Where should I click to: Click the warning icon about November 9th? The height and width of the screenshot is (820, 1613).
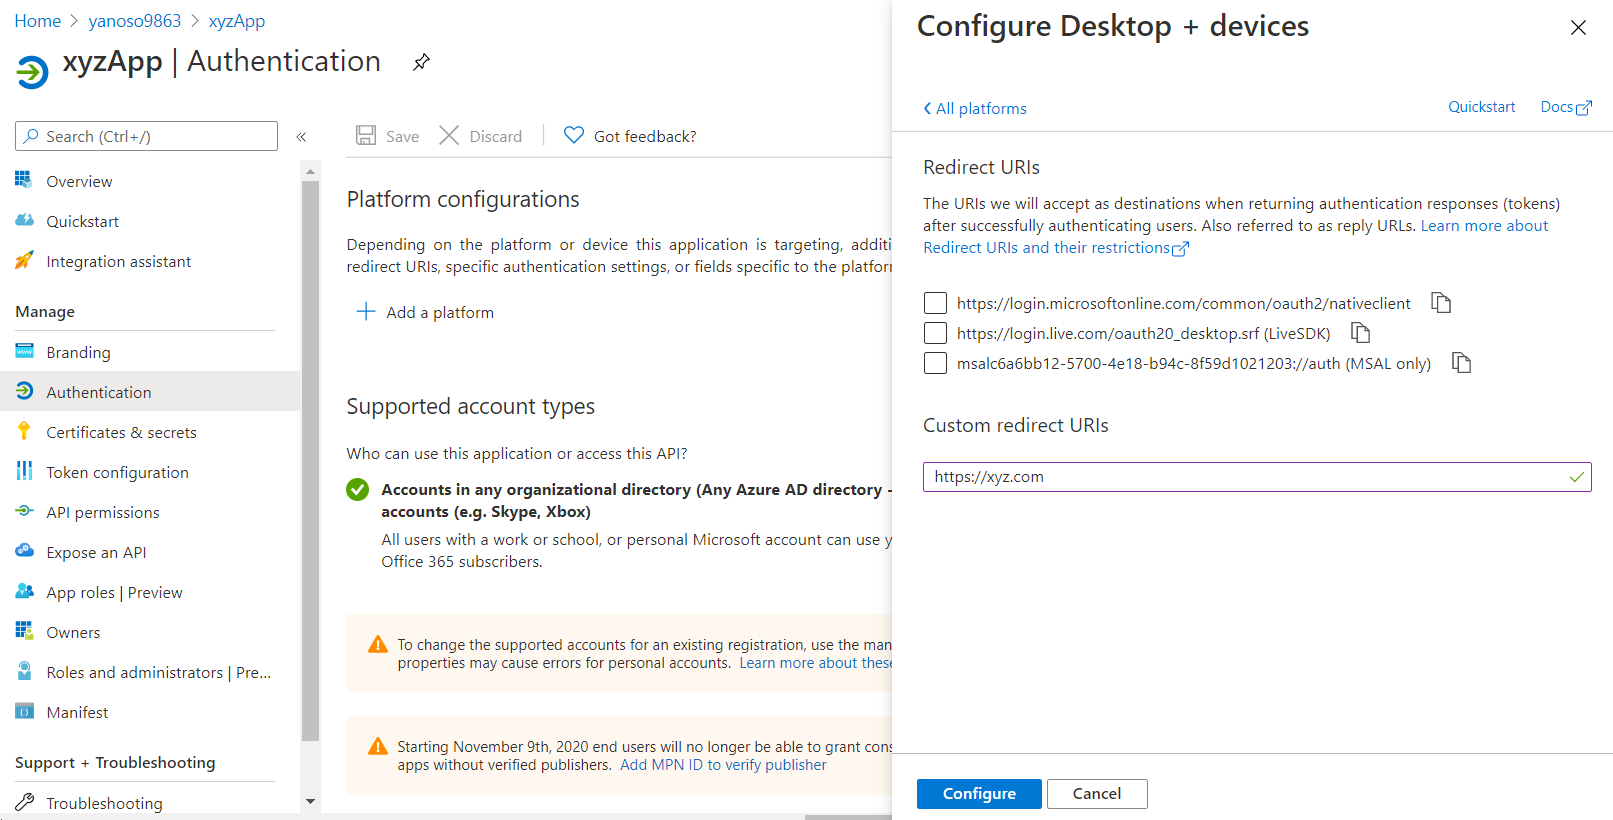point(378,746)
